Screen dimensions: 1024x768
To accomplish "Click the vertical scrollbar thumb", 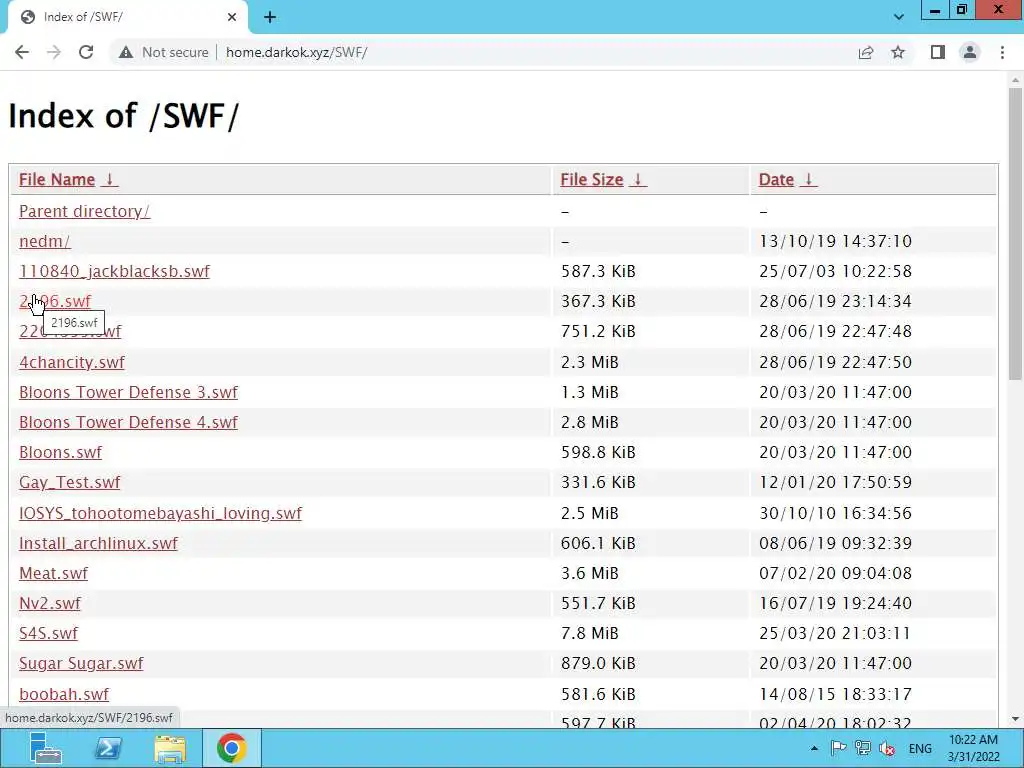I will tap(1015, 234).
